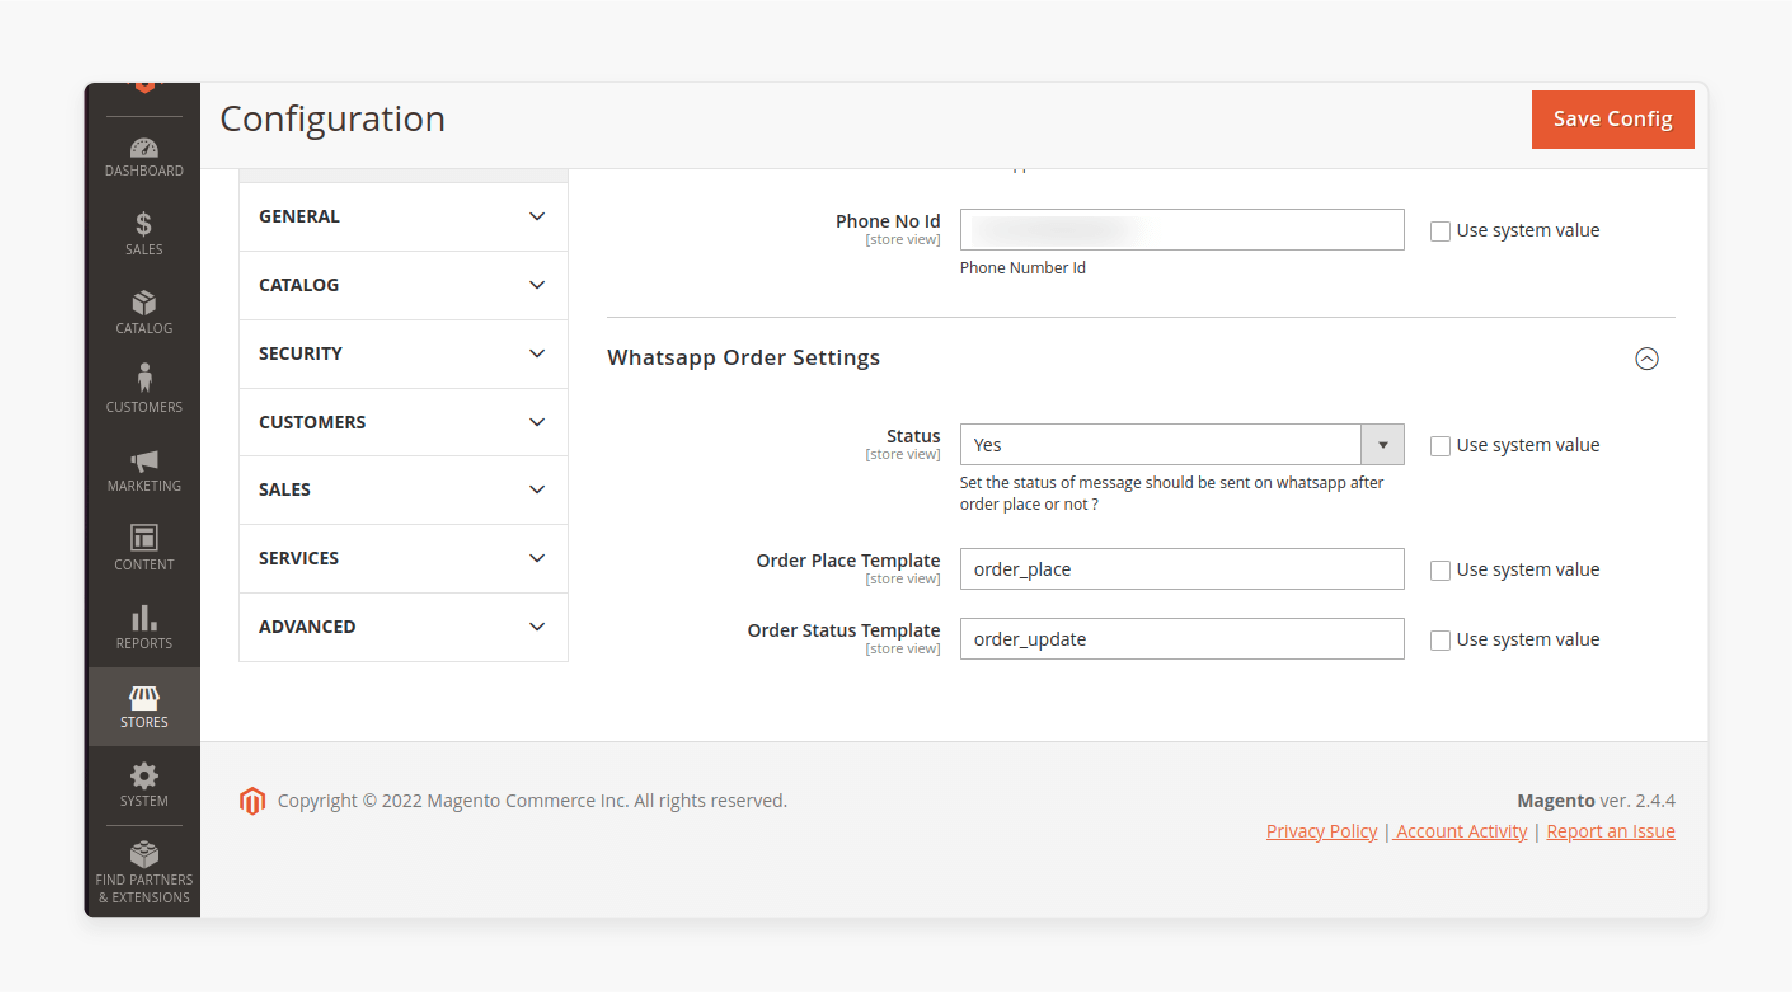Click the Magento logo in the footer
1792x992 pixels.
click(x=252, y=801)
